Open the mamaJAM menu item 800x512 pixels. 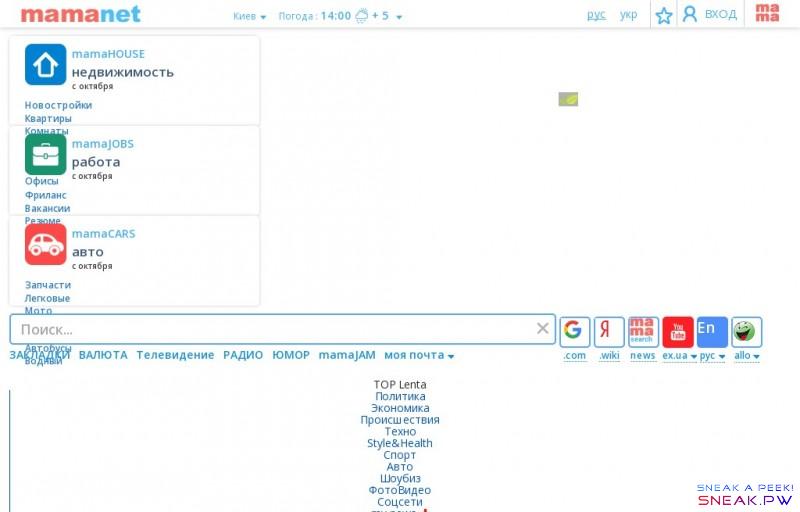(x=347, y=355)
